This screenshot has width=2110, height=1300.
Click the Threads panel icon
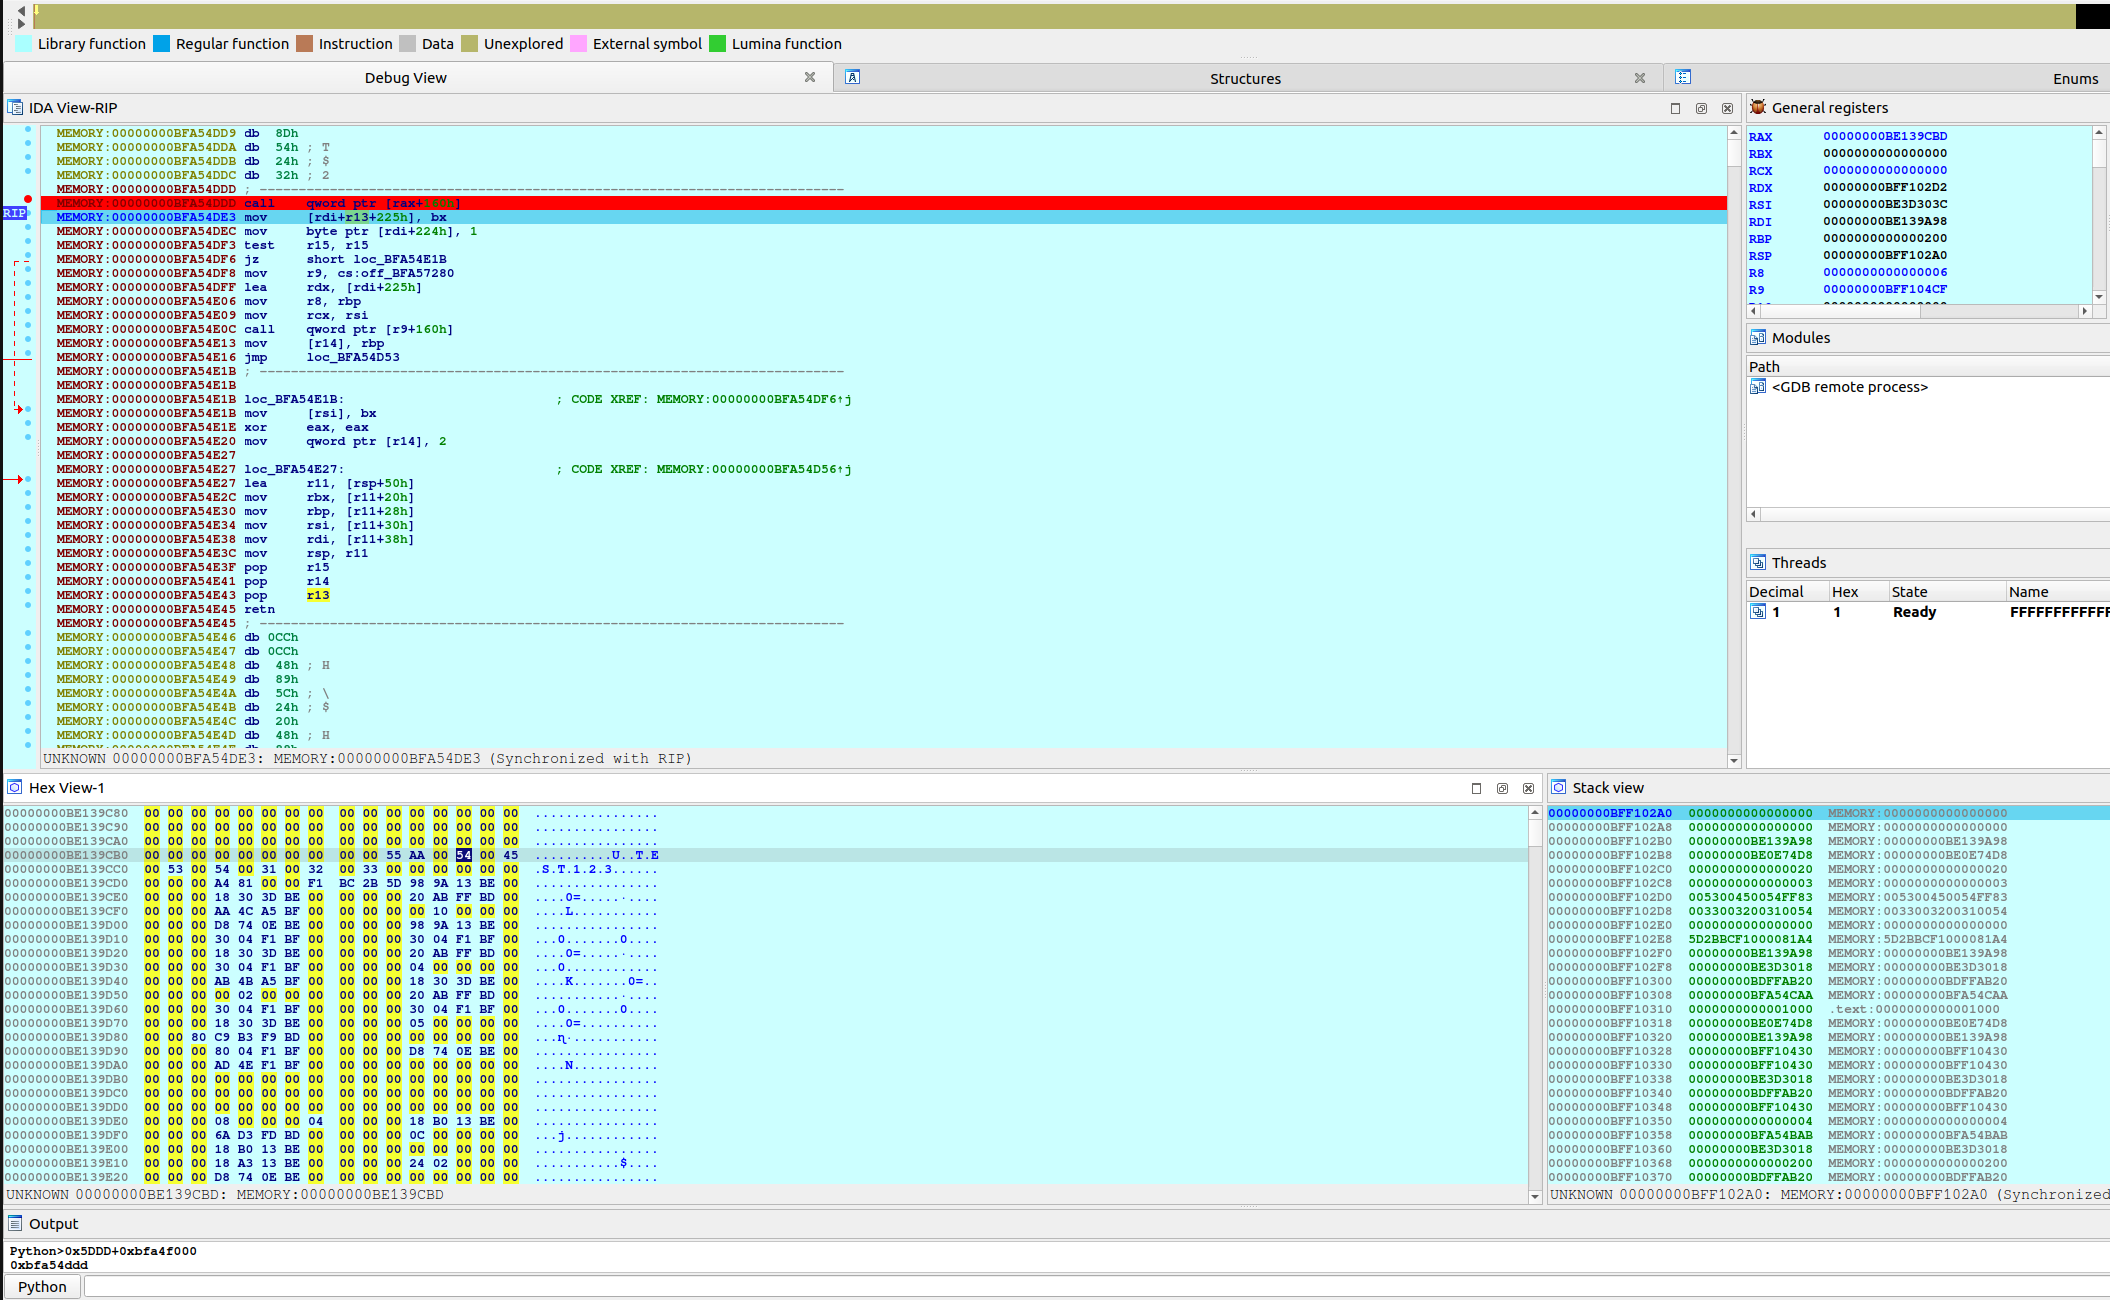[1758, 562]
